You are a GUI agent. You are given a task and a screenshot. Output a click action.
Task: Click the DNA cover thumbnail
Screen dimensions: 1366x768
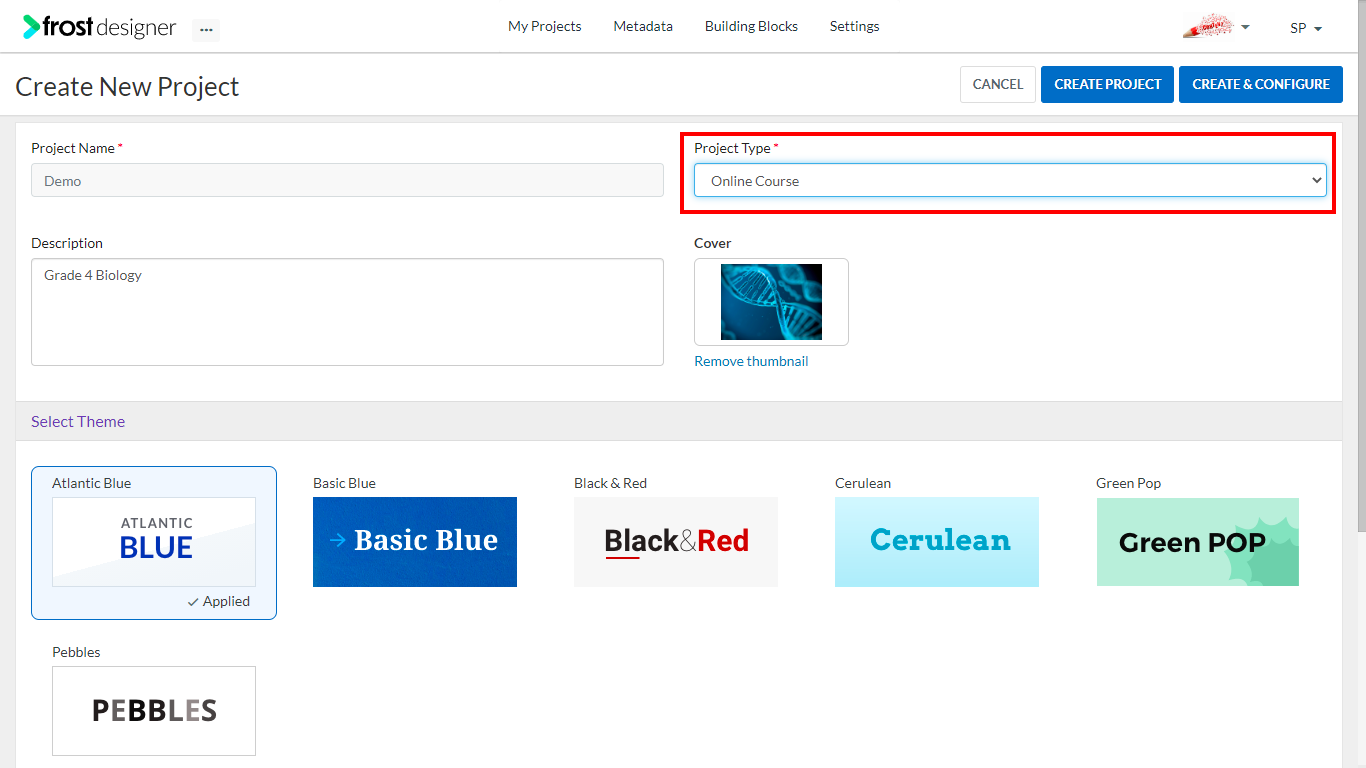(x=771, y=302)
